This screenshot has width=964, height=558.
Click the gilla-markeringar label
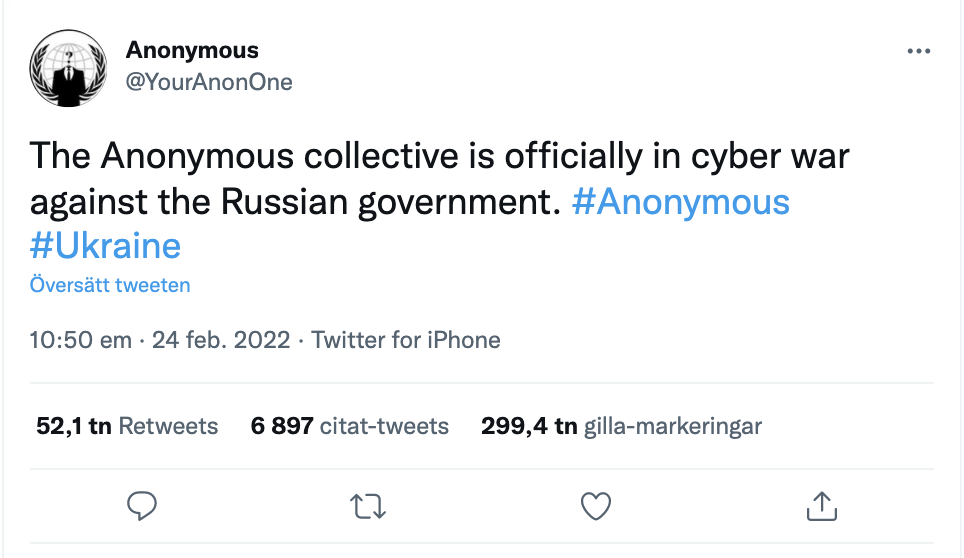(x=673, y=426)
